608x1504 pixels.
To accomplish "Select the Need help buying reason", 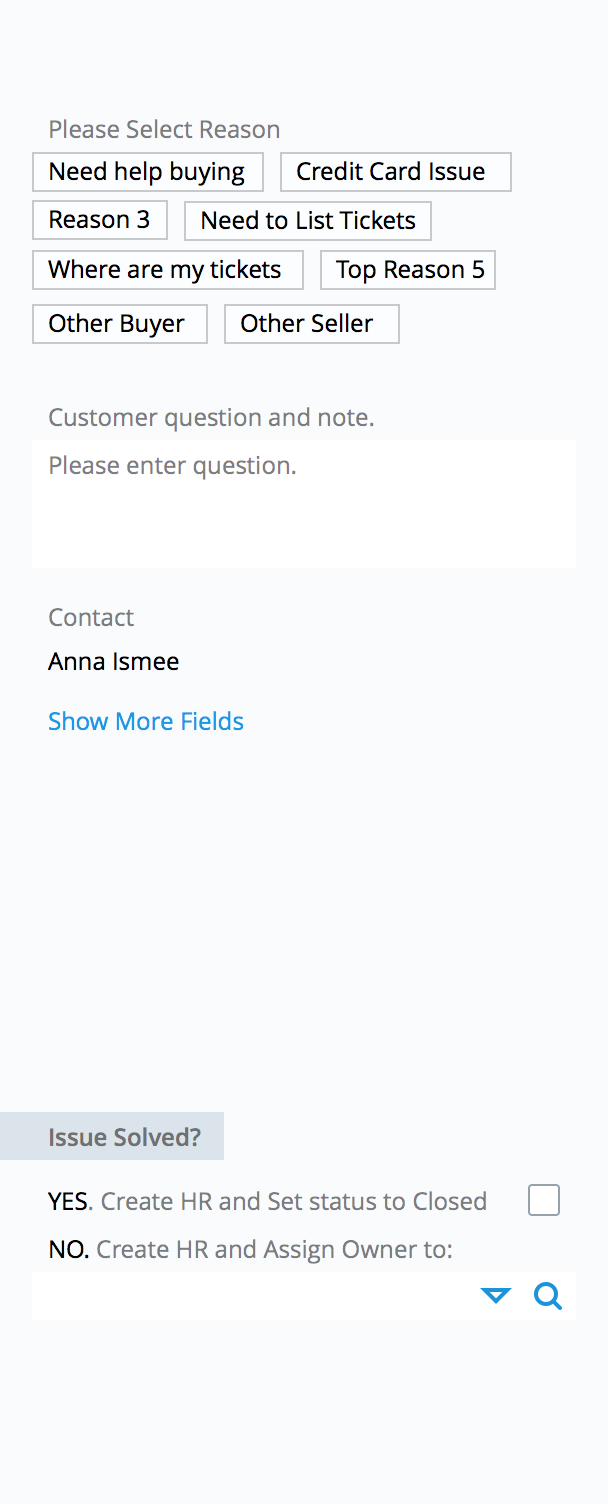I will [x=148, y=172].
